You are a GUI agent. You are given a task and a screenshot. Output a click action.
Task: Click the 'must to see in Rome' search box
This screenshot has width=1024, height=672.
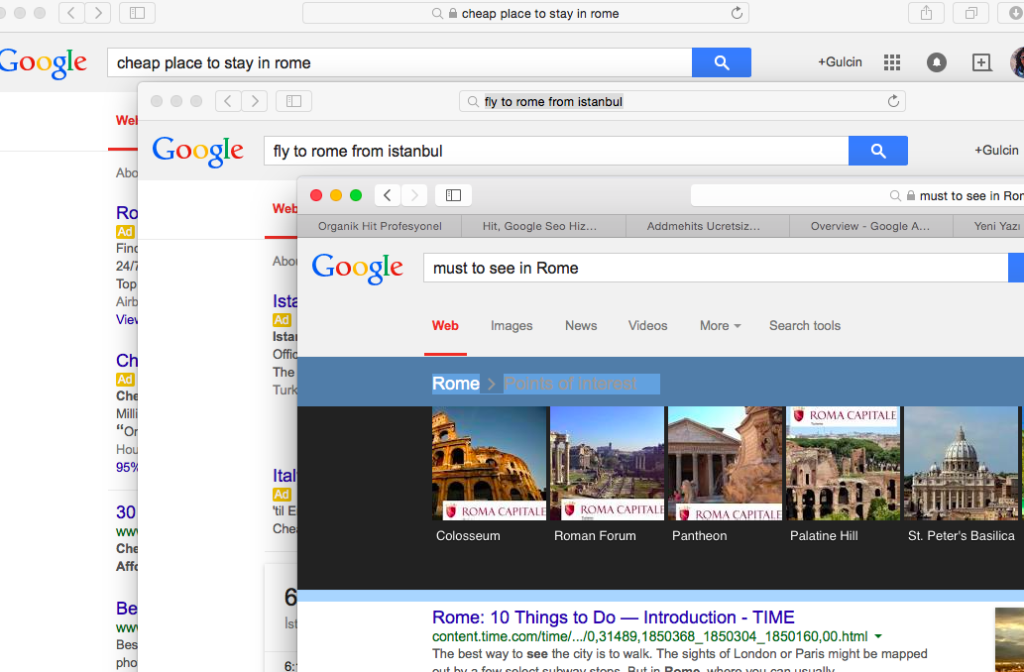tap(716, 268)
